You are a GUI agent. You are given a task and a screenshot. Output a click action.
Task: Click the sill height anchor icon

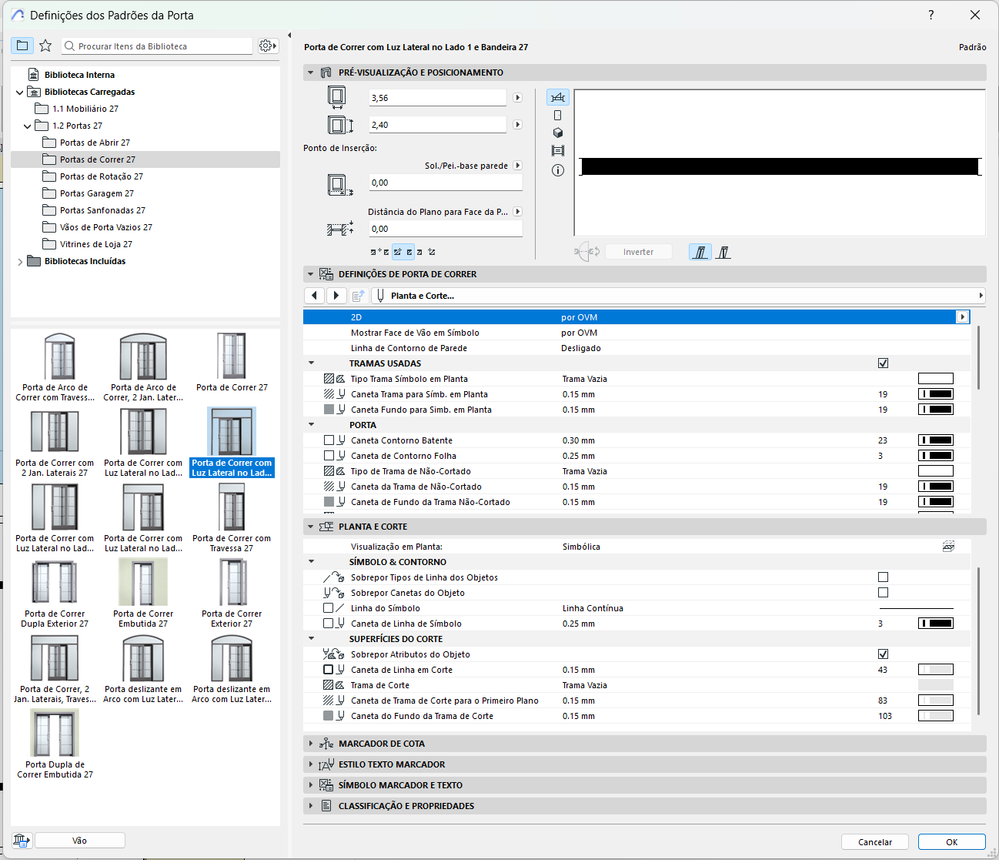(x=340, y=185)
